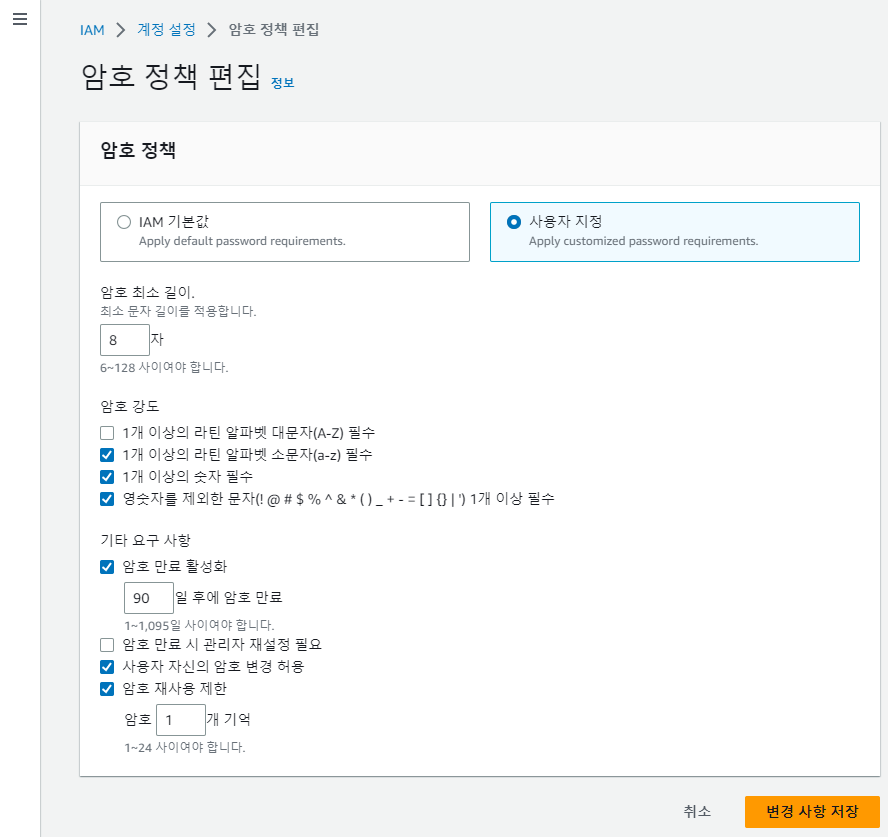
Task: Enable uppercase letter (A-Z) requirement checkbox
Action: coord(107,433)
